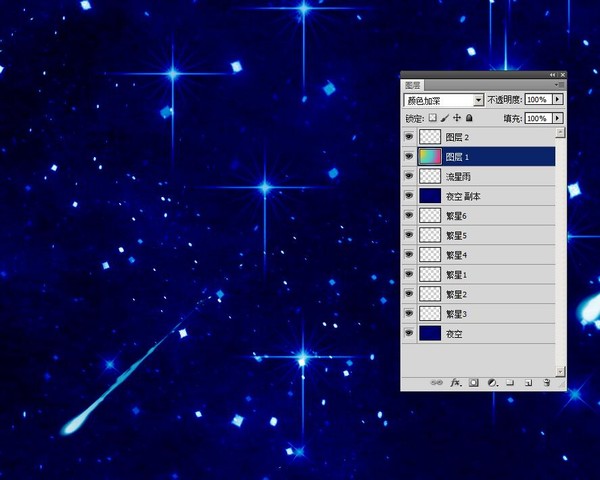Lock layer position with the move icon
The height and width of the screenshot is (480, 600).
click(457, 118)
